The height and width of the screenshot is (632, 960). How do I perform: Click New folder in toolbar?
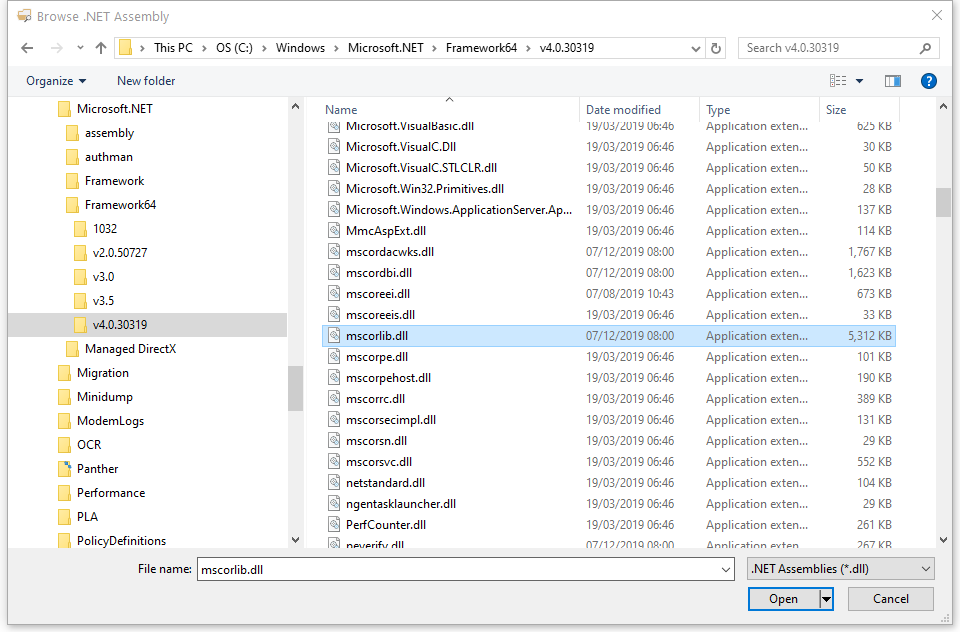pyautogui.click(x=146, y=81)
